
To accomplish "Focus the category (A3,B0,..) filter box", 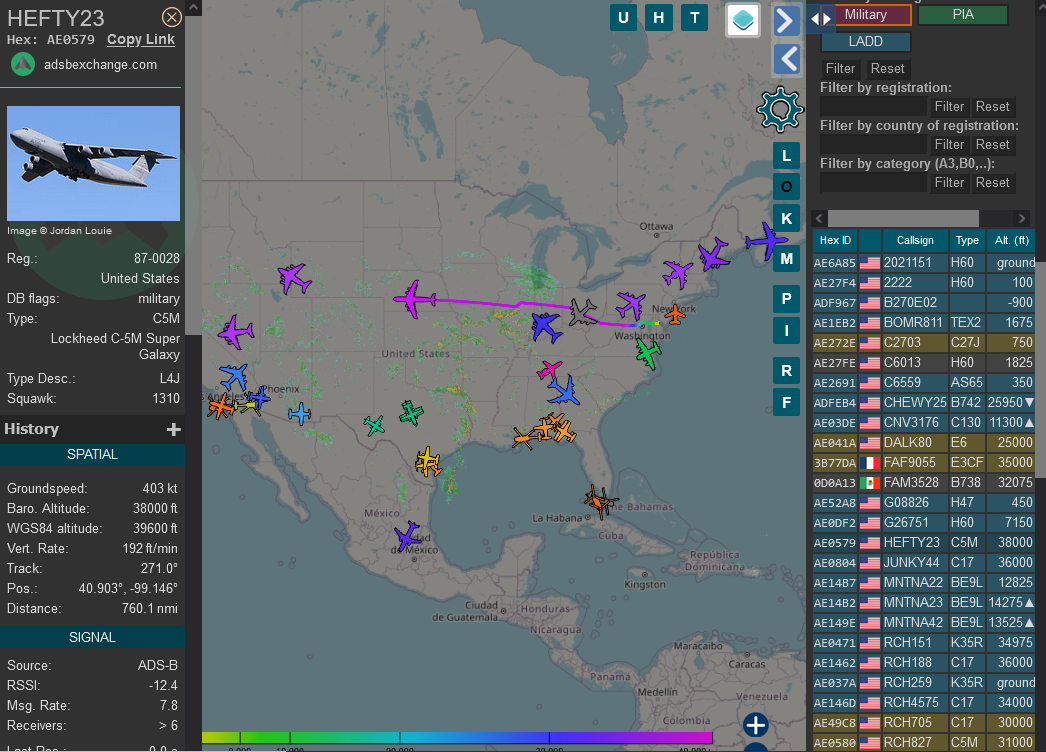I will point(874,183).
